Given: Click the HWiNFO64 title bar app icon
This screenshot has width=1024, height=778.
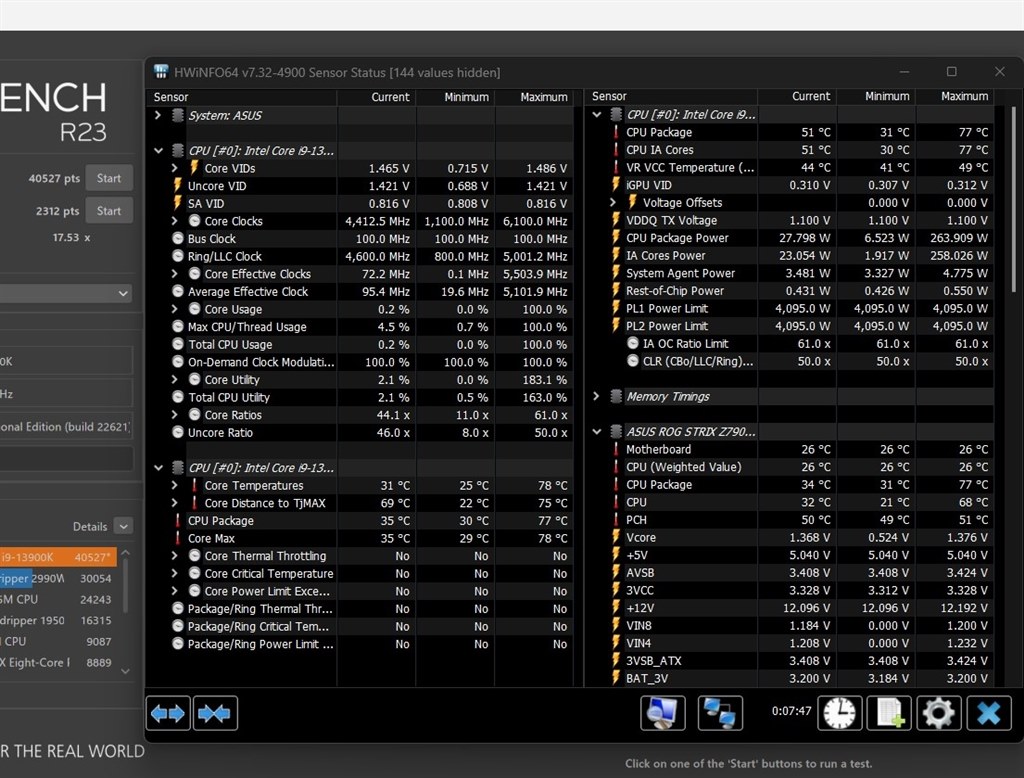Looking at the screenshot, I should (x=161, y=72).
